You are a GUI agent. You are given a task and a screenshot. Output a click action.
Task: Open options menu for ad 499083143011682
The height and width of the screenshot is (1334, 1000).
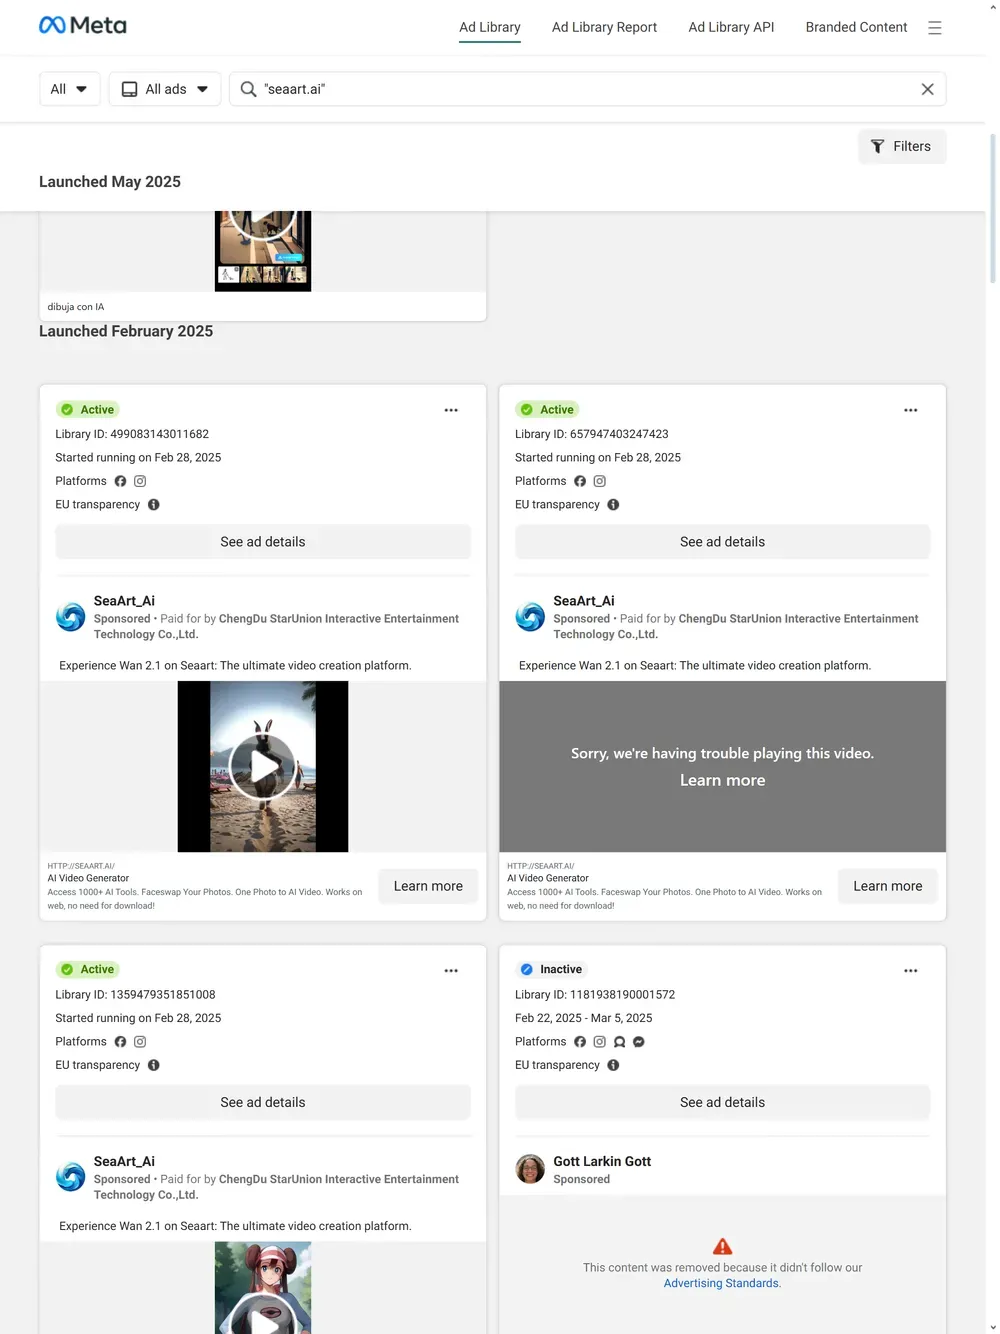(x=451, y=410)
